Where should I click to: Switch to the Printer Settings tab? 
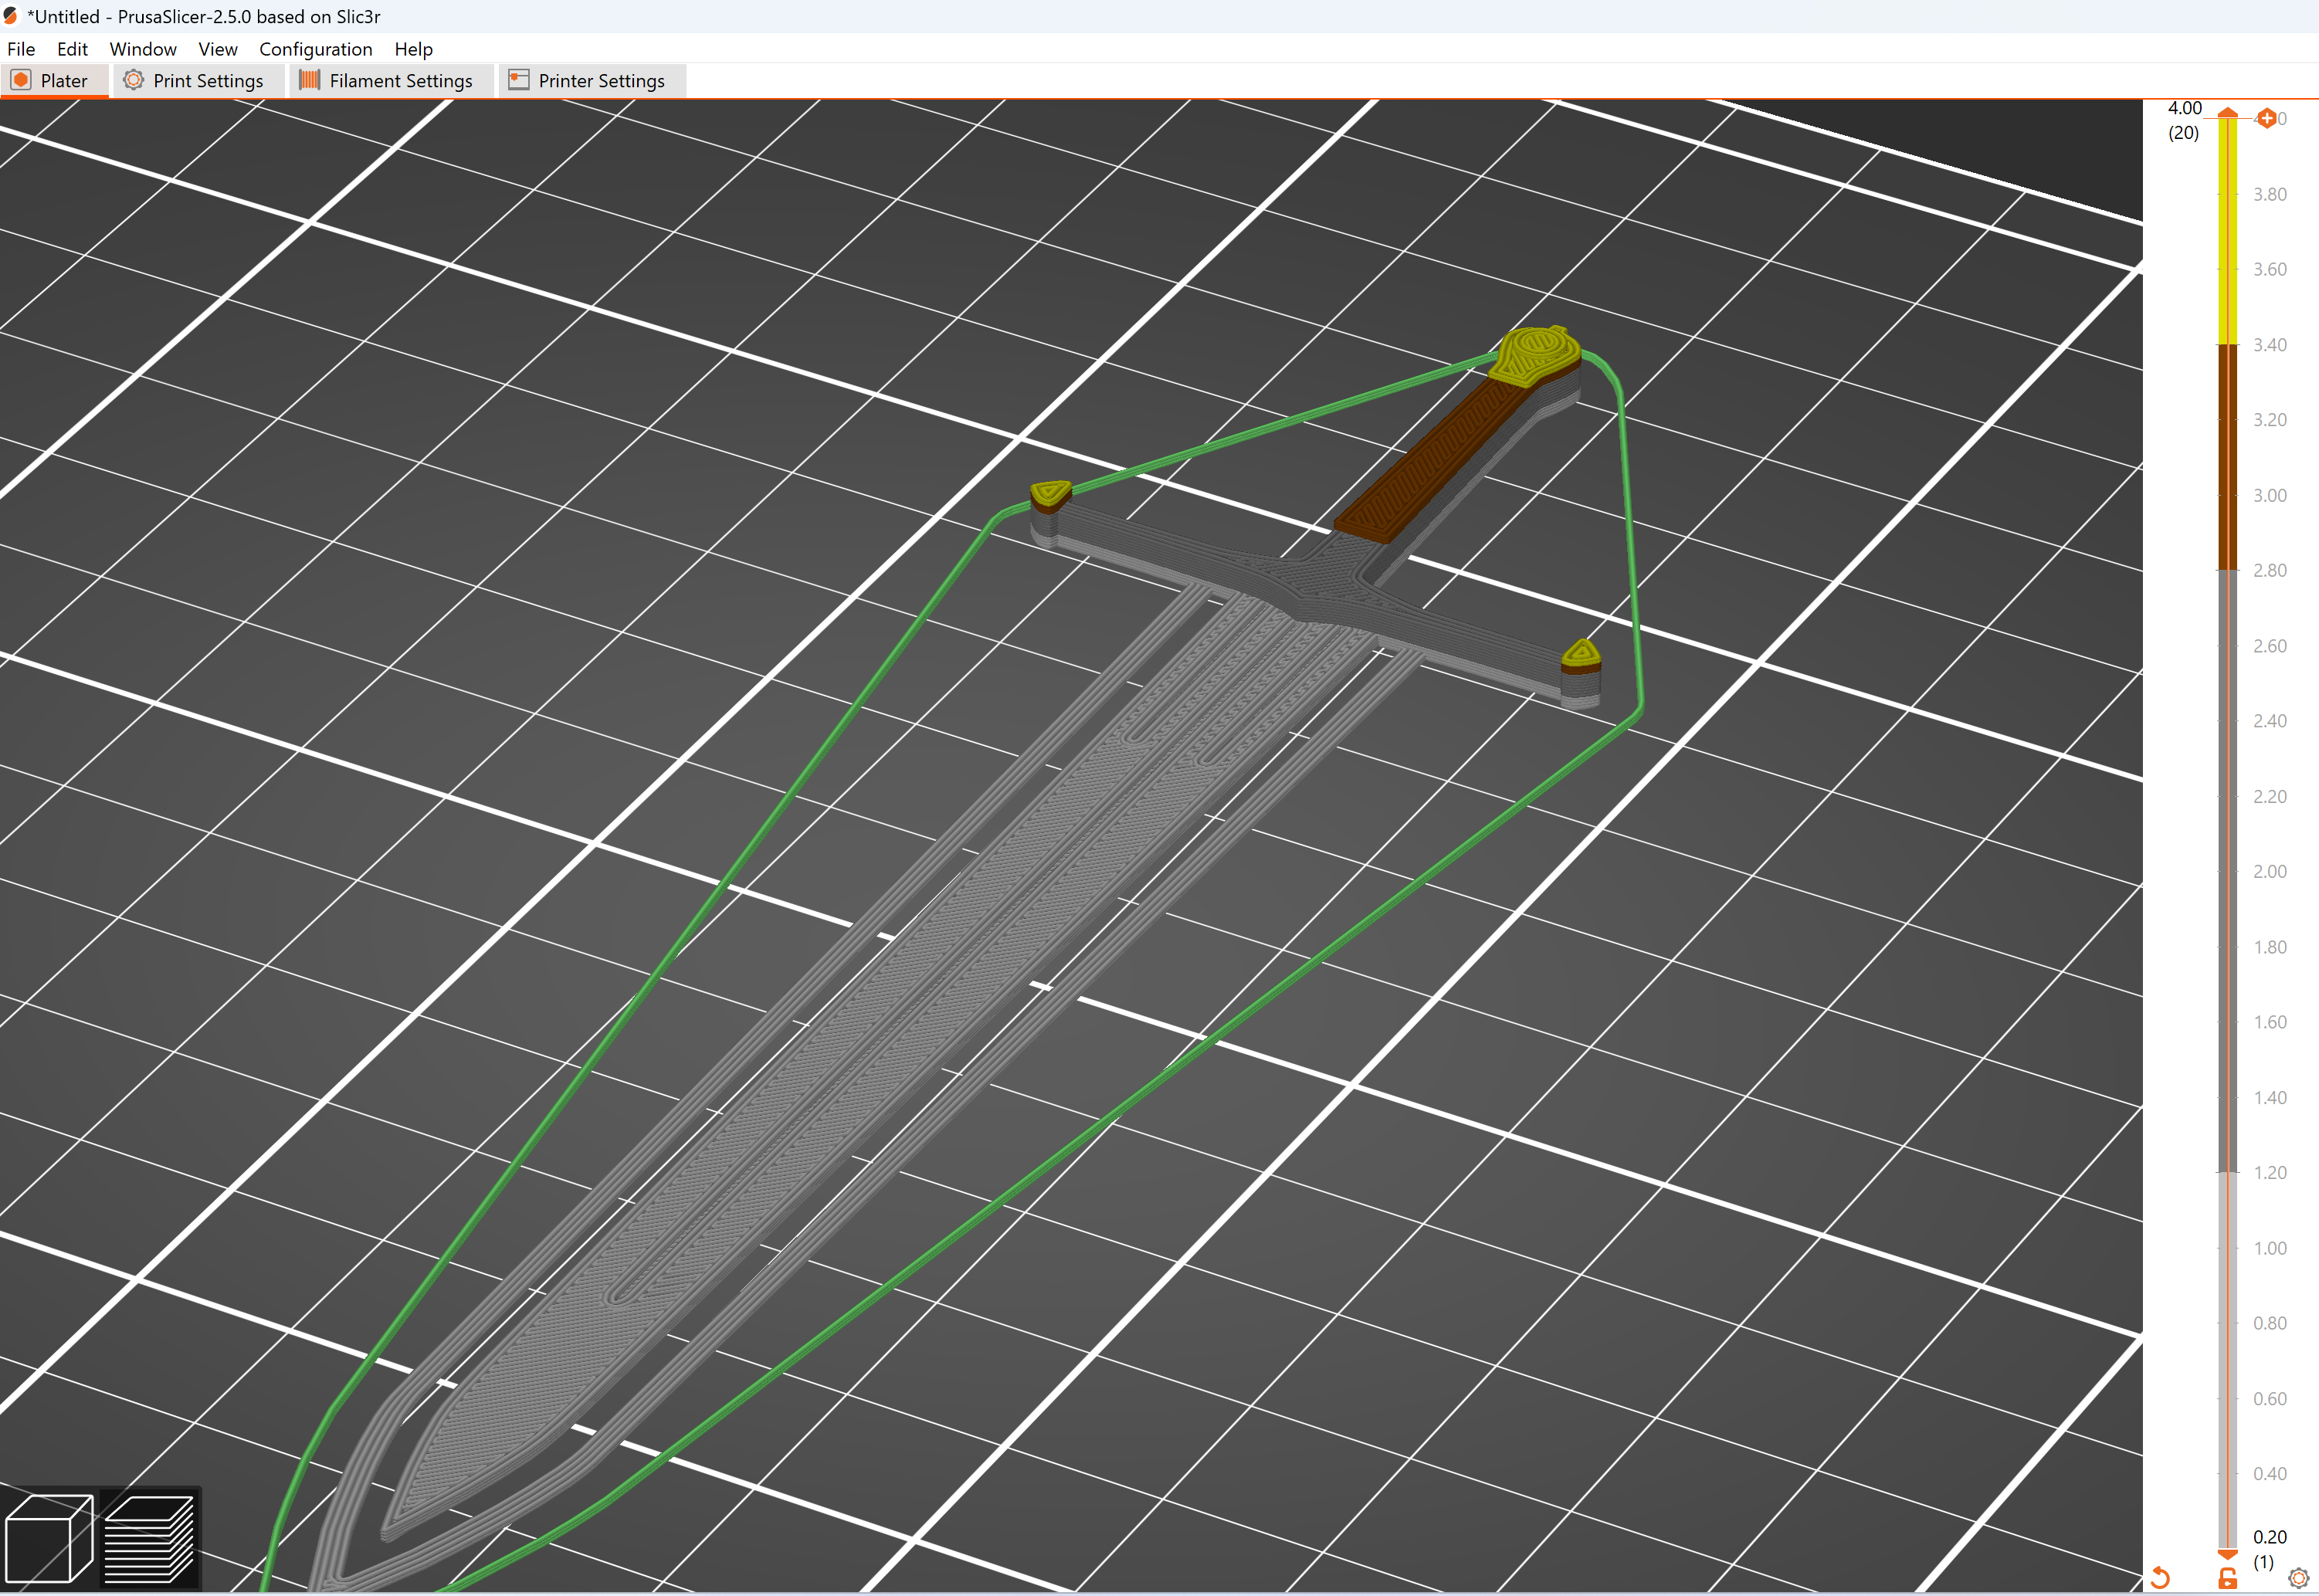click(592, 81)
